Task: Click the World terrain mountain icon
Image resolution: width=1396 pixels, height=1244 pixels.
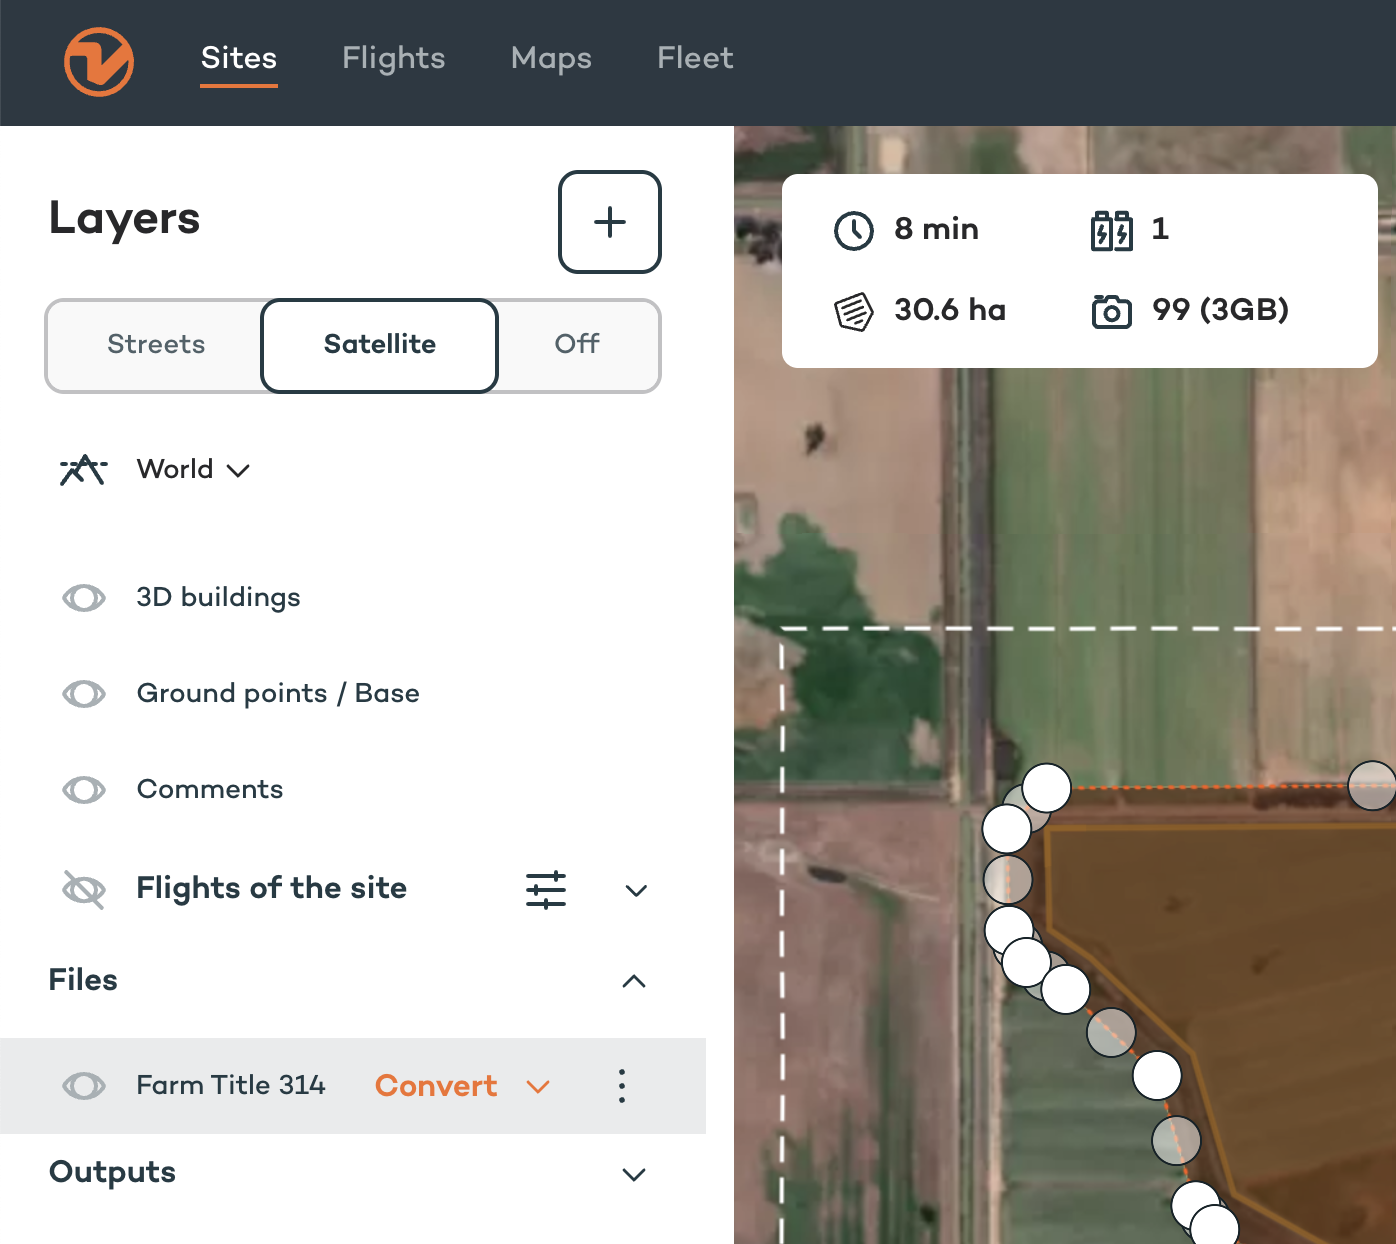Action: click(83, 469)
